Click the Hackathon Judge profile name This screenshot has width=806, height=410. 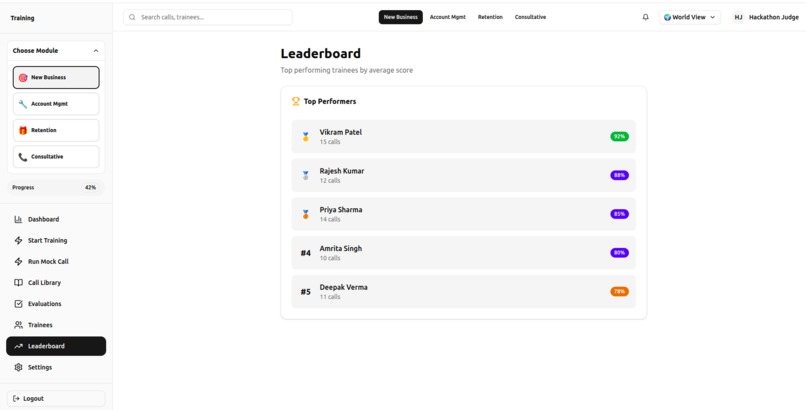tap(774, 17)
